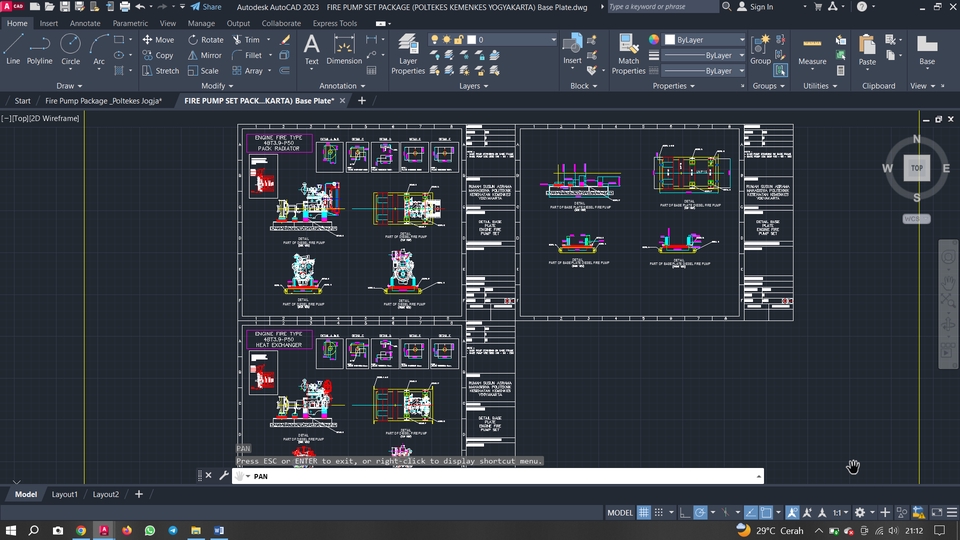Click the Mirror tool
Image resolution: width=960 pixels, height=540 pixels.
coord(204,55)
